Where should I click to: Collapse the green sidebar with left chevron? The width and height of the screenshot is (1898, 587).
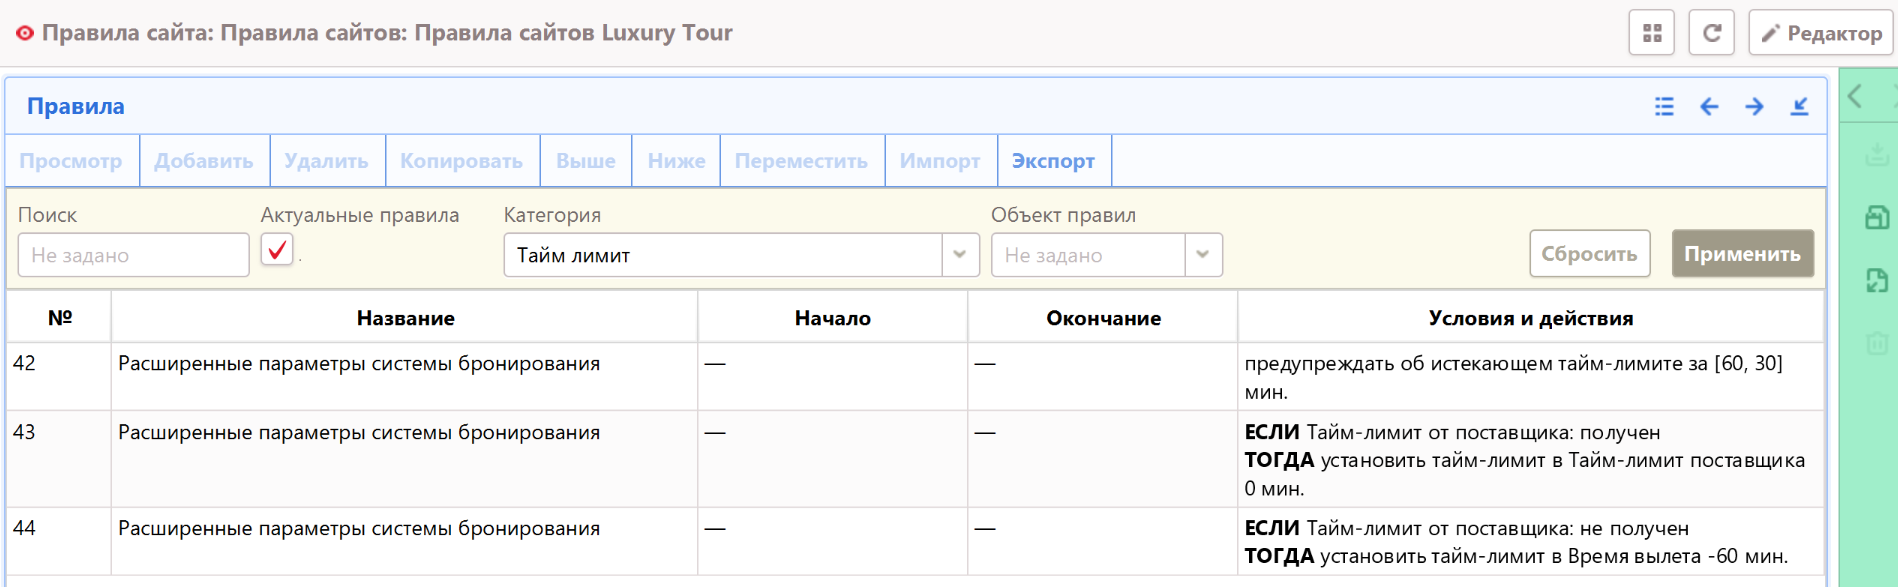pos(1856,97)
